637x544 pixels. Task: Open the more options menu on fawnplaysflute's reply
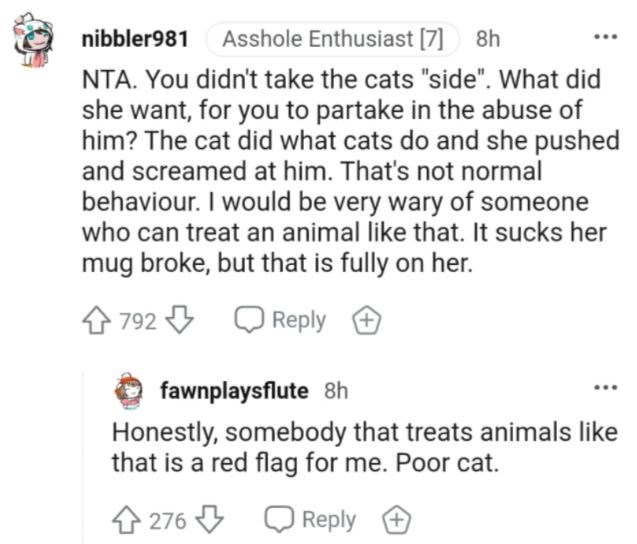coord(606,388)
